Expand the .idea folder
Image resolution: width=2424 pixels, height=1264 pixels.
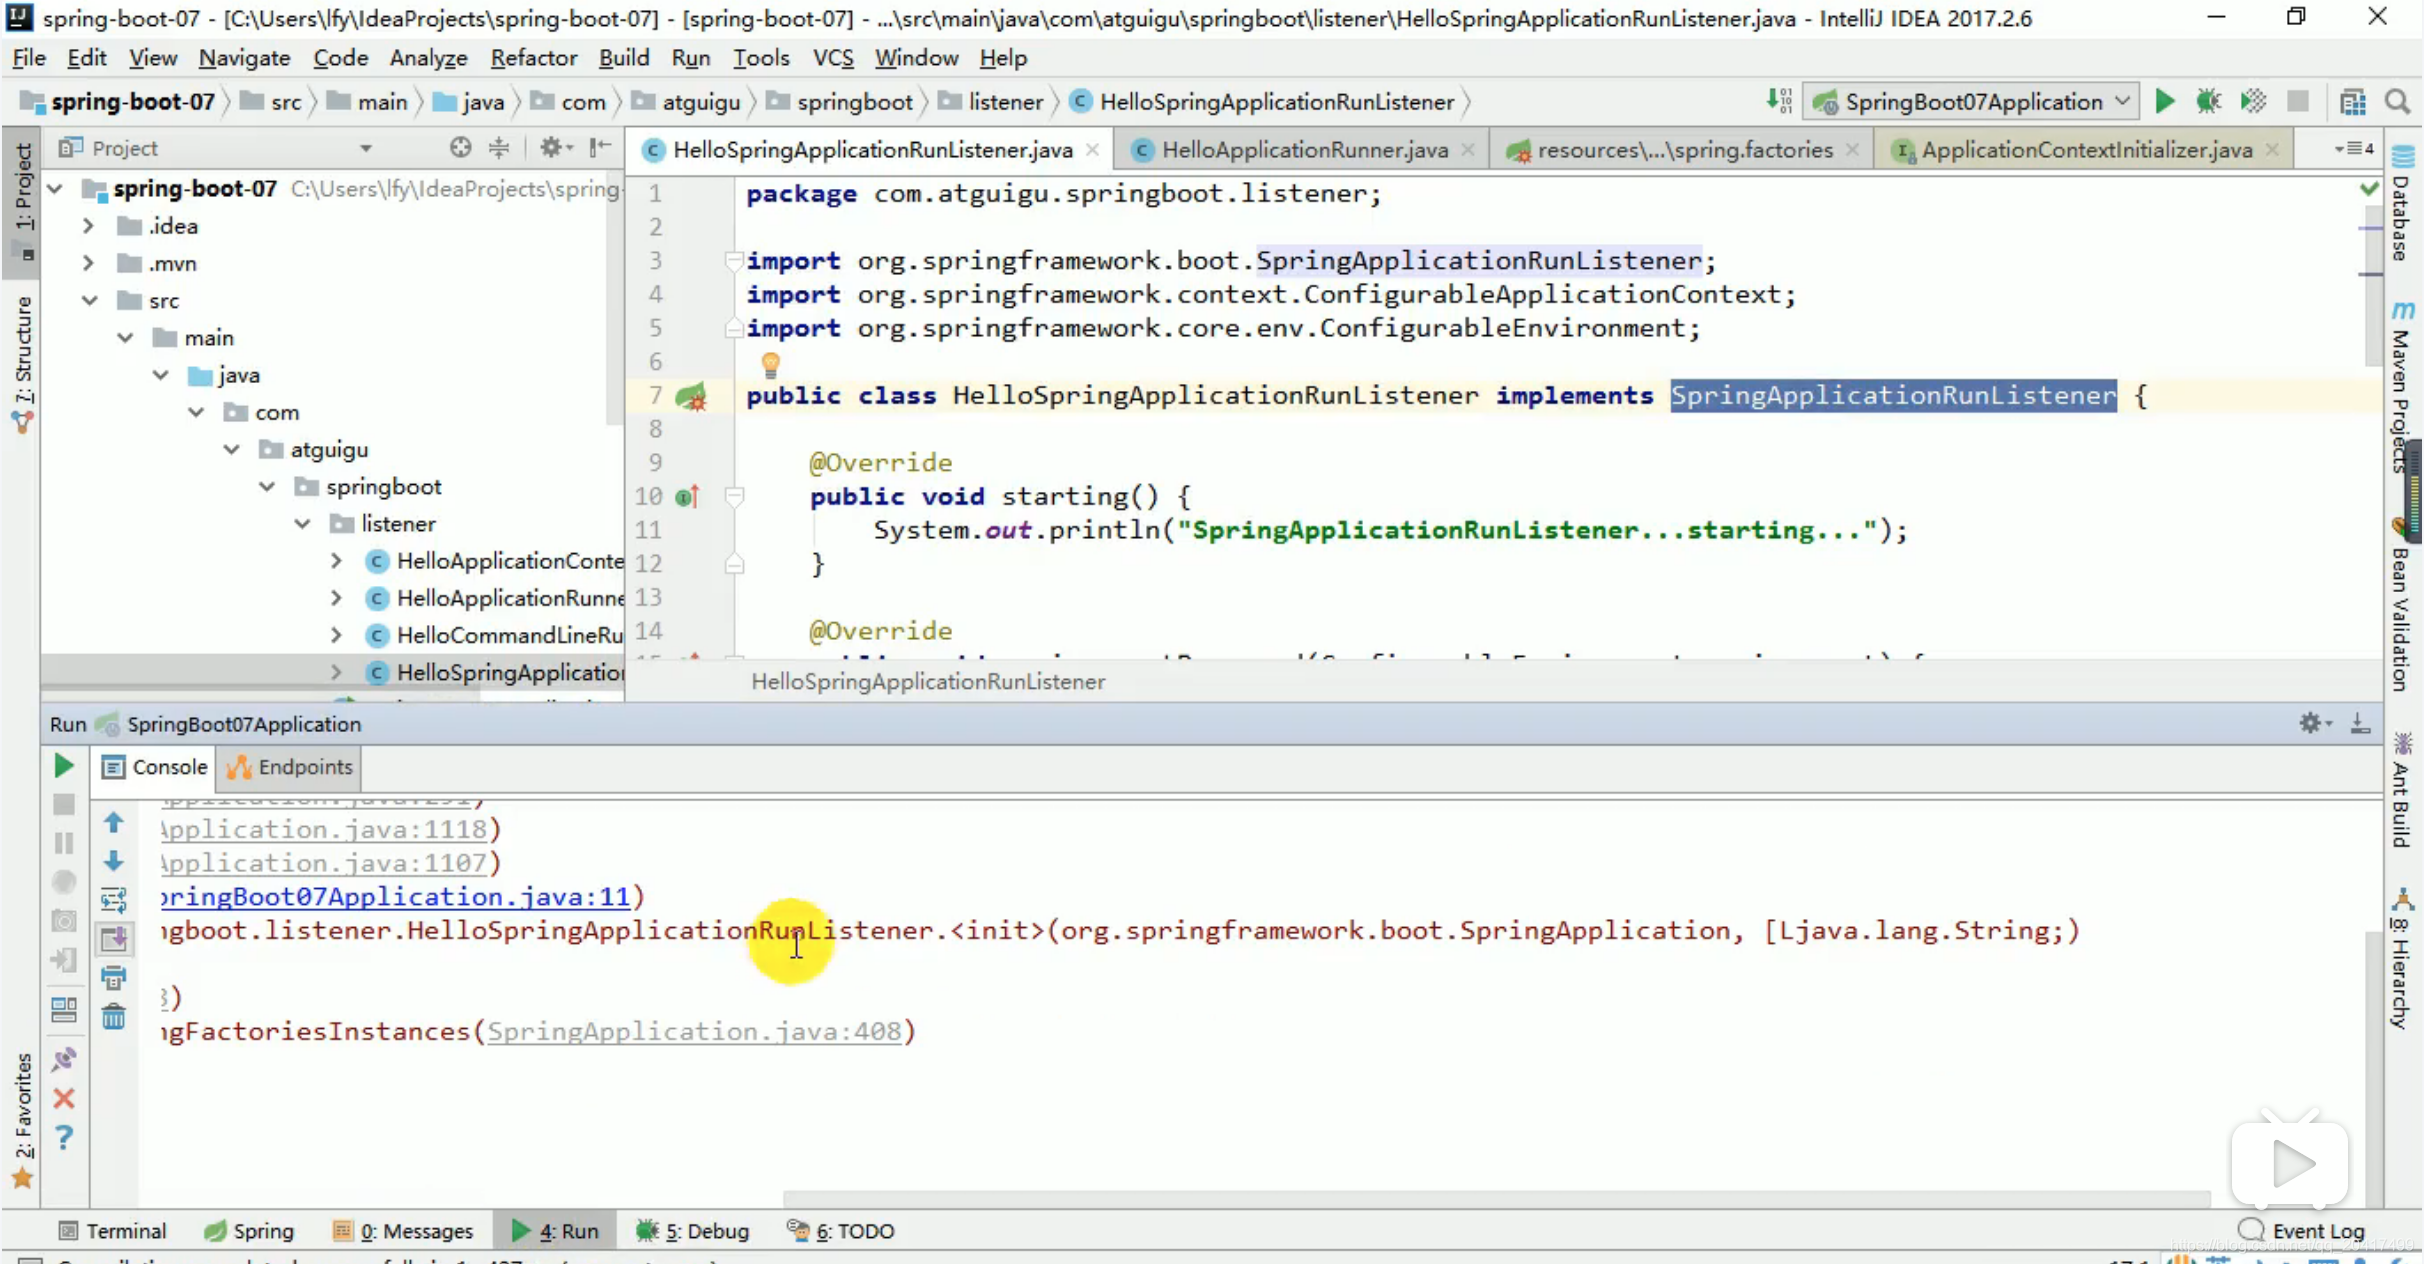[88, 226]
